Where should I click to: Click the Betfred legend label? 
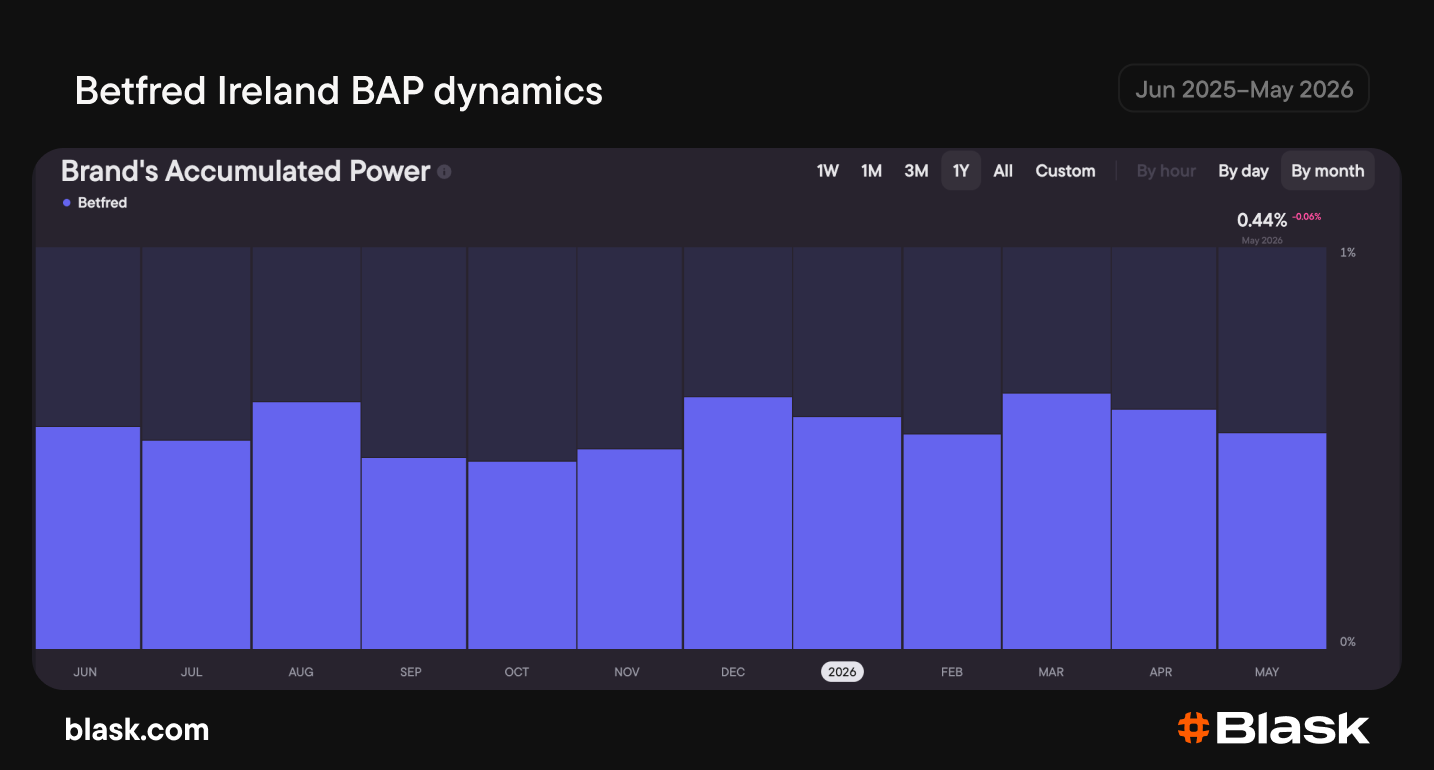click(102, 203)
